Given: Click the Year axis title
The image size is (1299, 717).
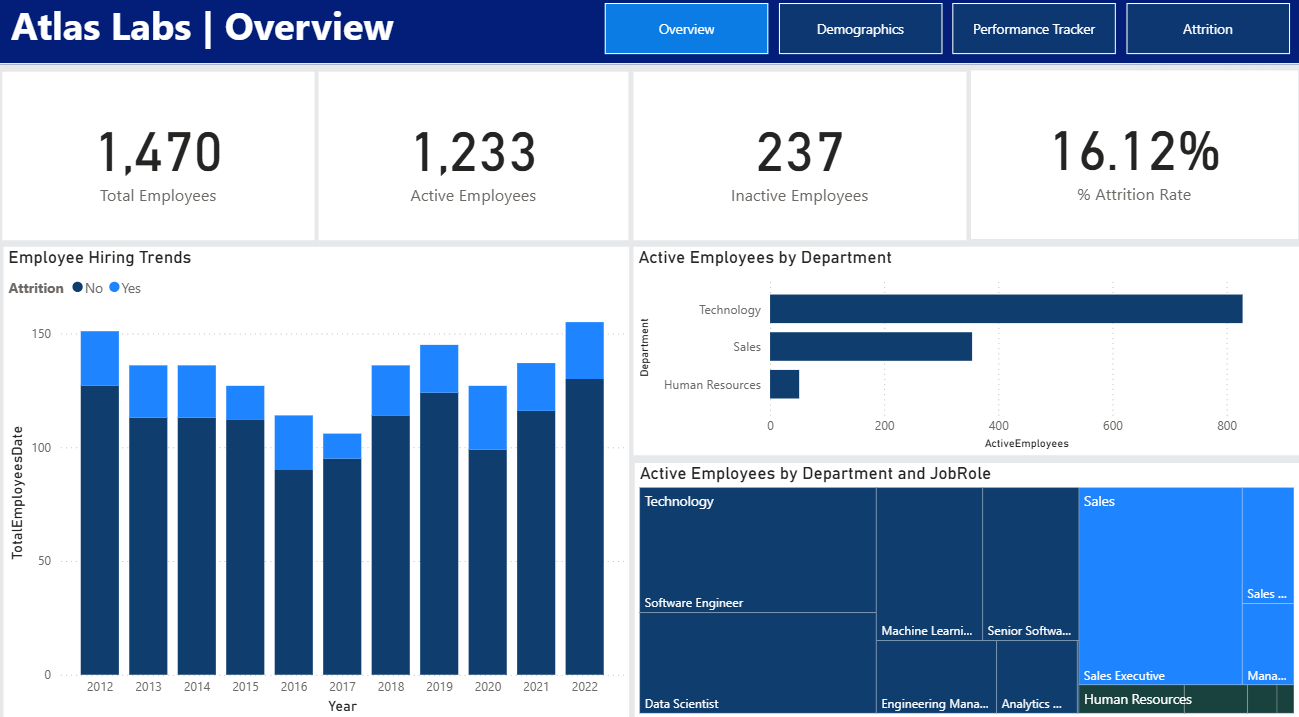Looking at the screenshot, I should coord(342,706).
